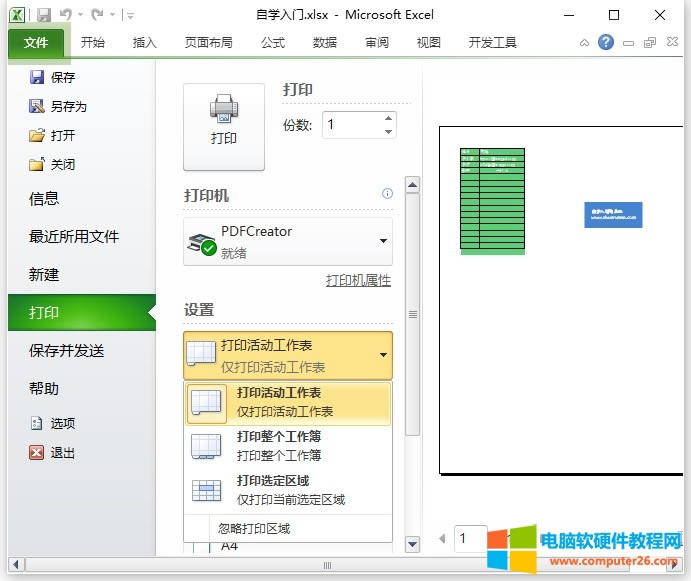Open the PDFCreator printer dropdown
The width and height of the screenshot is (691, 581).
(x=288, y=242)
